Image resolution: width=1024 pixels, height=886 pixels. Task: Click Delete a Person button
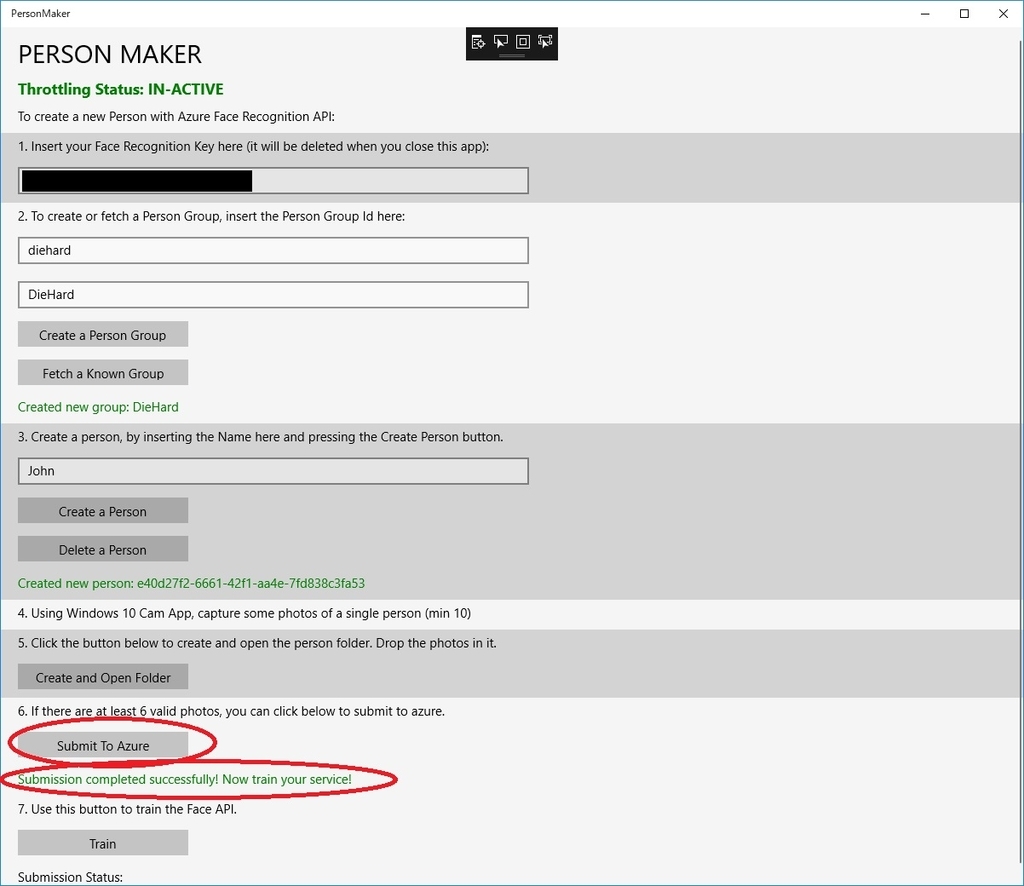(x=103, y=550)
